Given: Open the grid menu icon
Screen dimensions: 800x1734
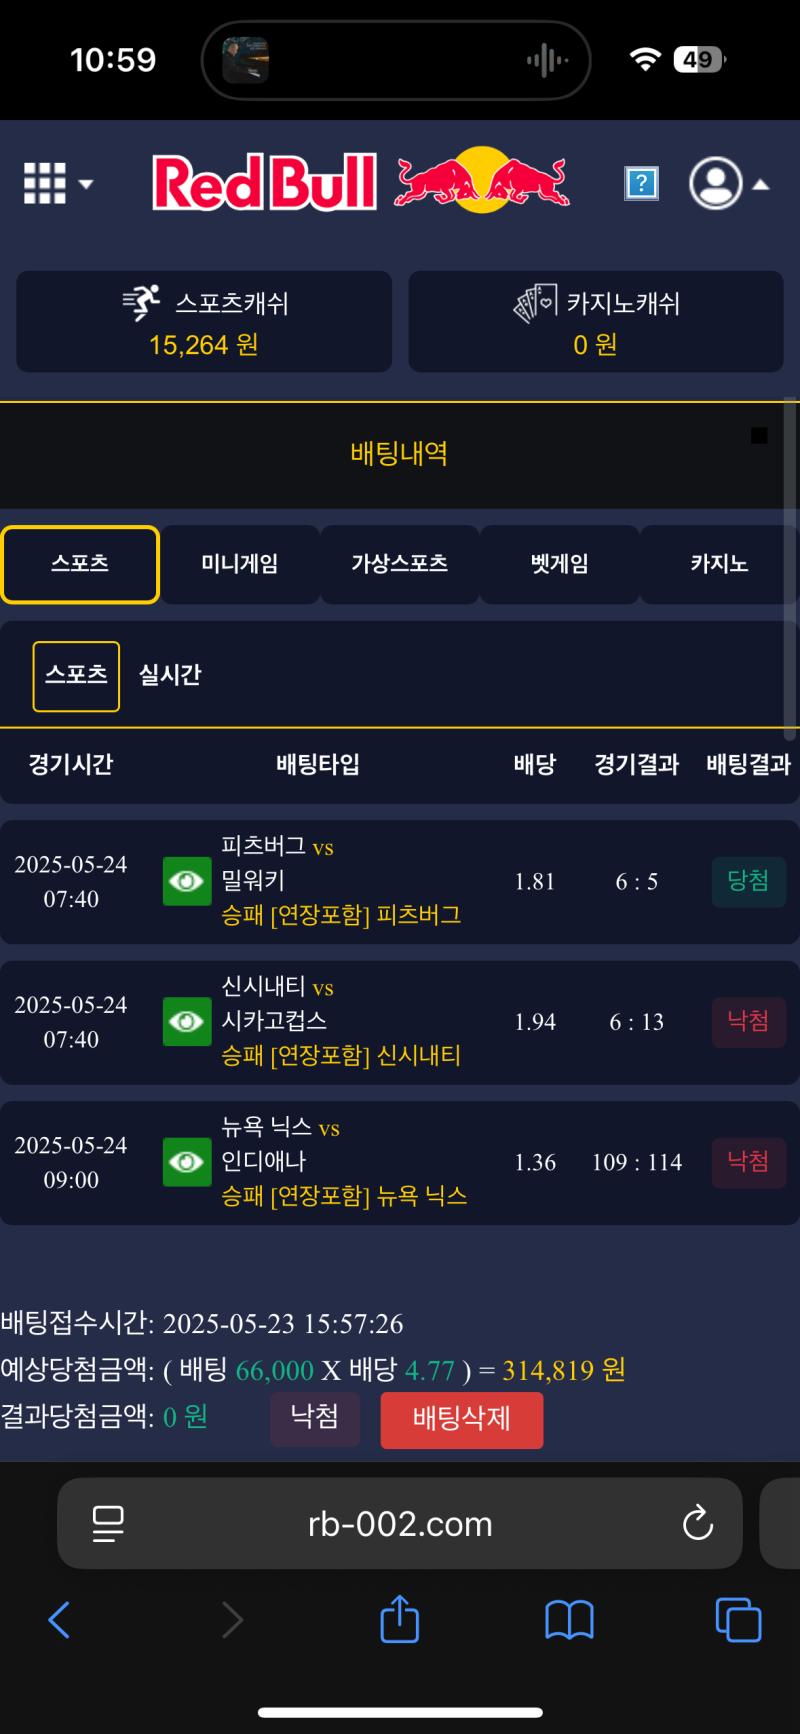Looking at the screenshot, I should pos(56,184).
